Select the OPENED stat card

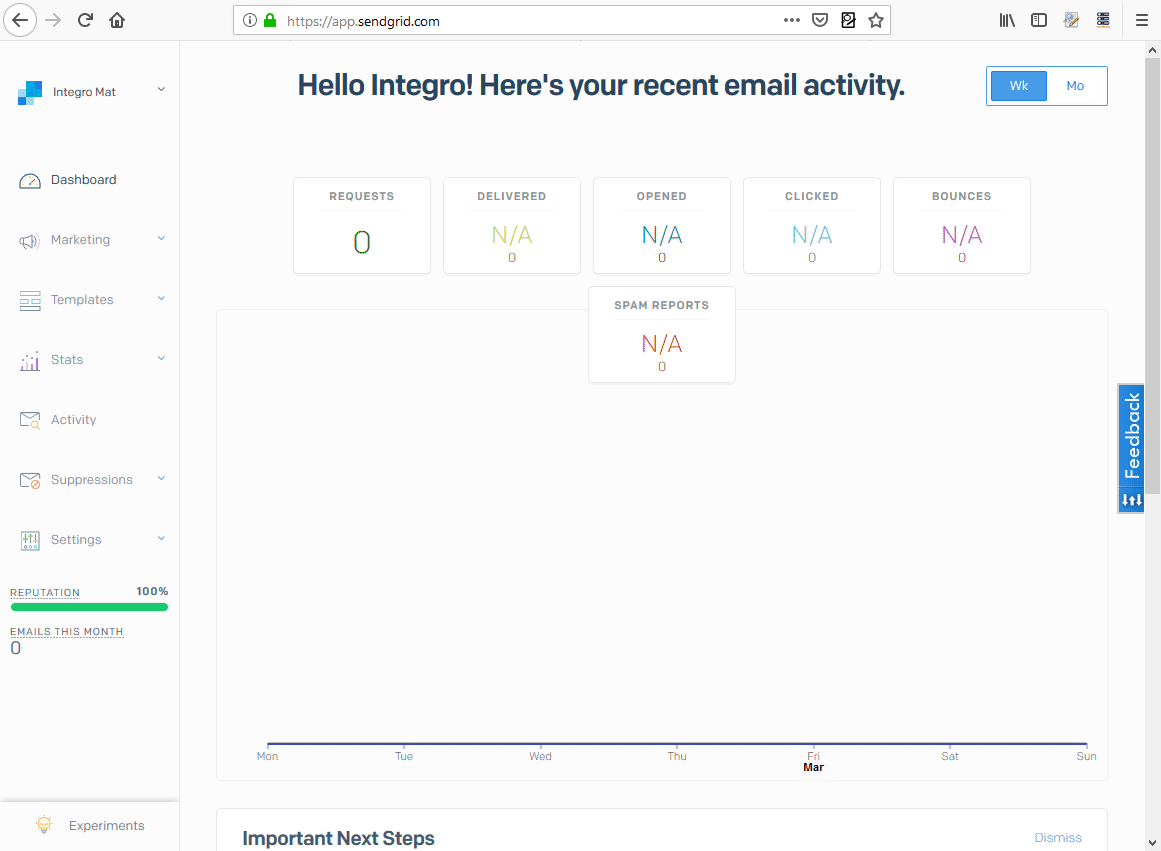[662, 225]
